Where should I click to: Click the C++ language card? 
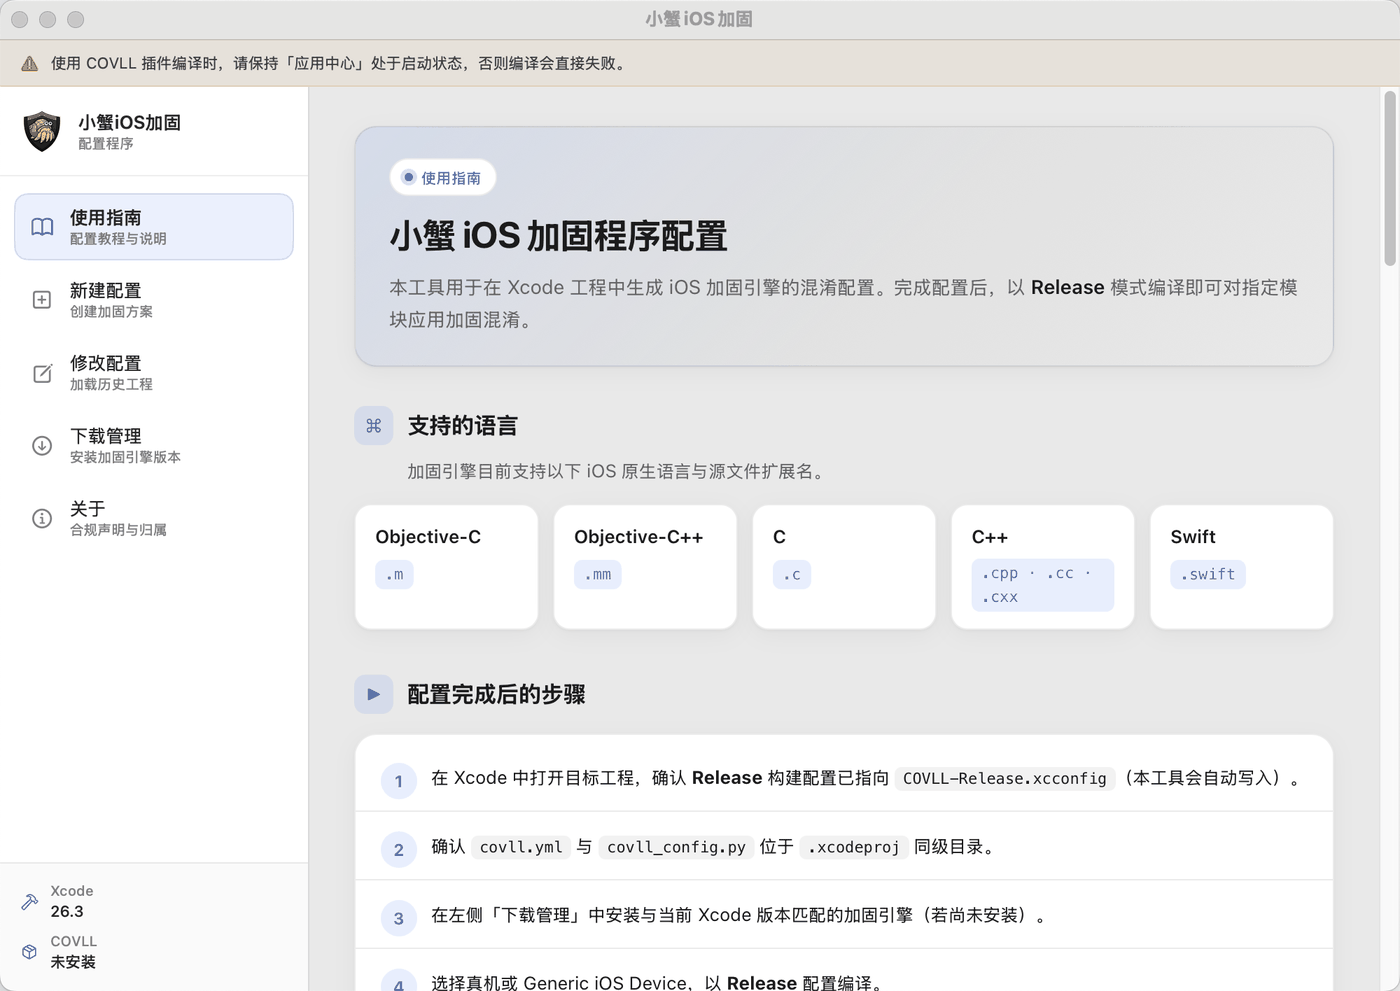[x=1043, y=567]
